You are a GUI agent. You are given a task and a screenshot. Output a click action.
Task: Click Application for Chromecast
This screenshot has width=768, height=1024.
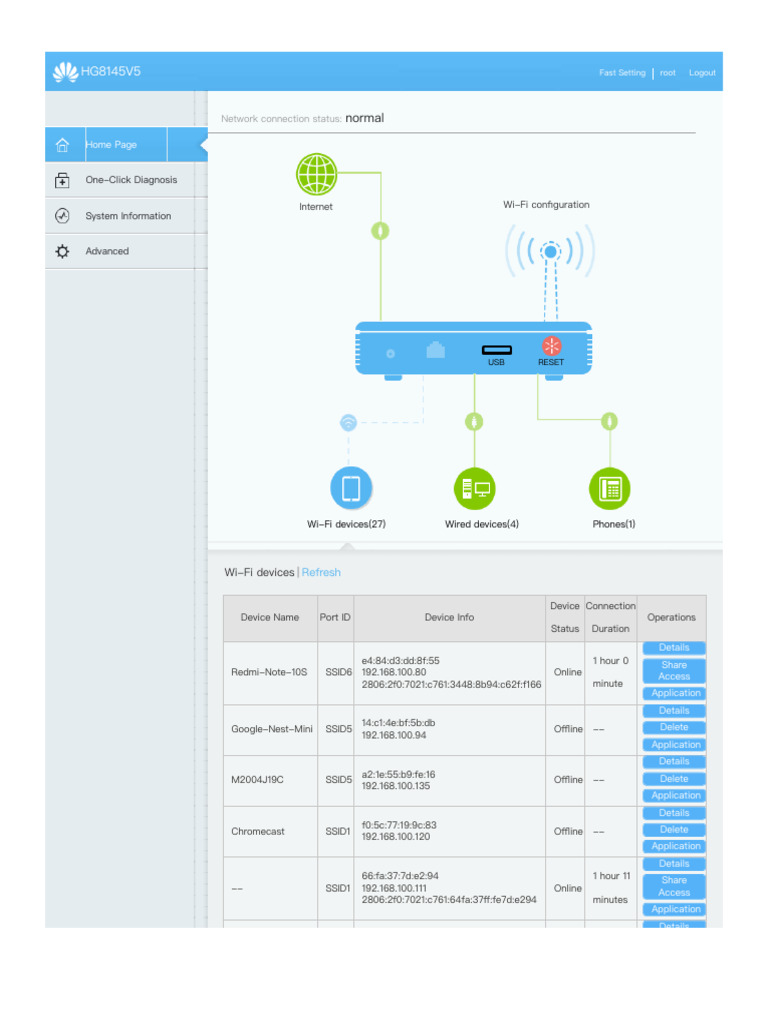674,846
